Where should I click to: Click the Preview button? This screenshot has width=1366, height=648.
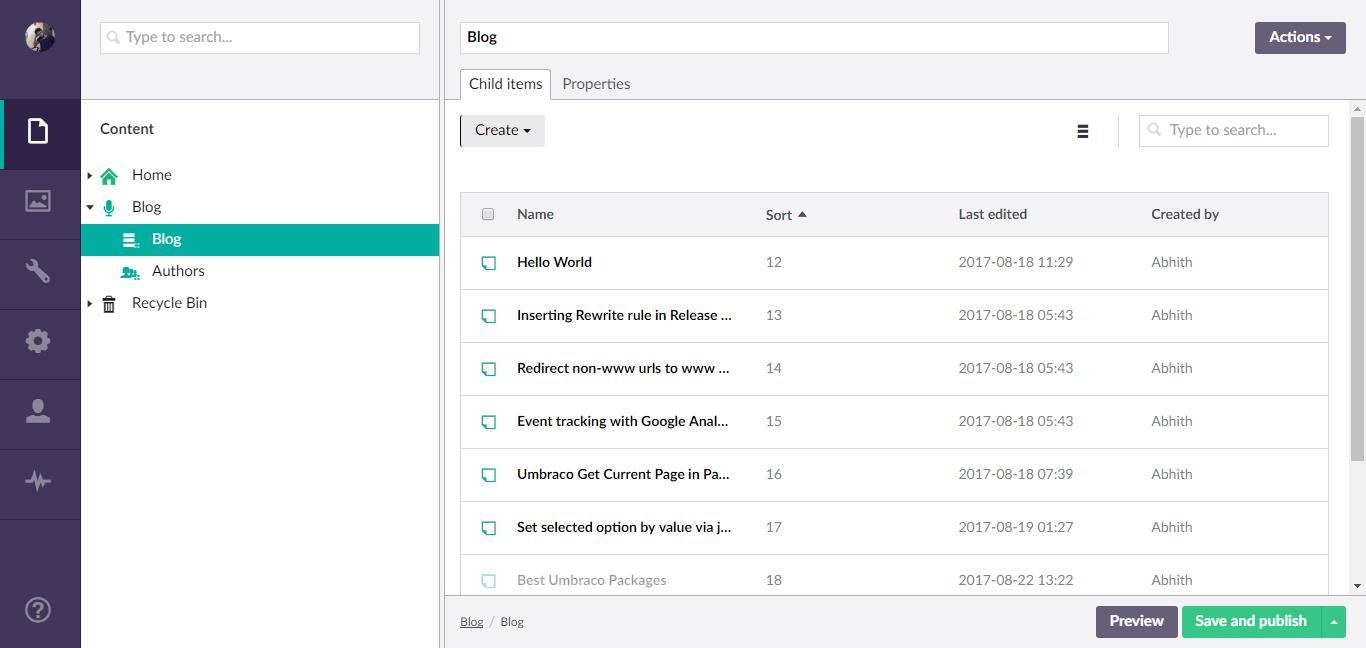coord(1136,621)
